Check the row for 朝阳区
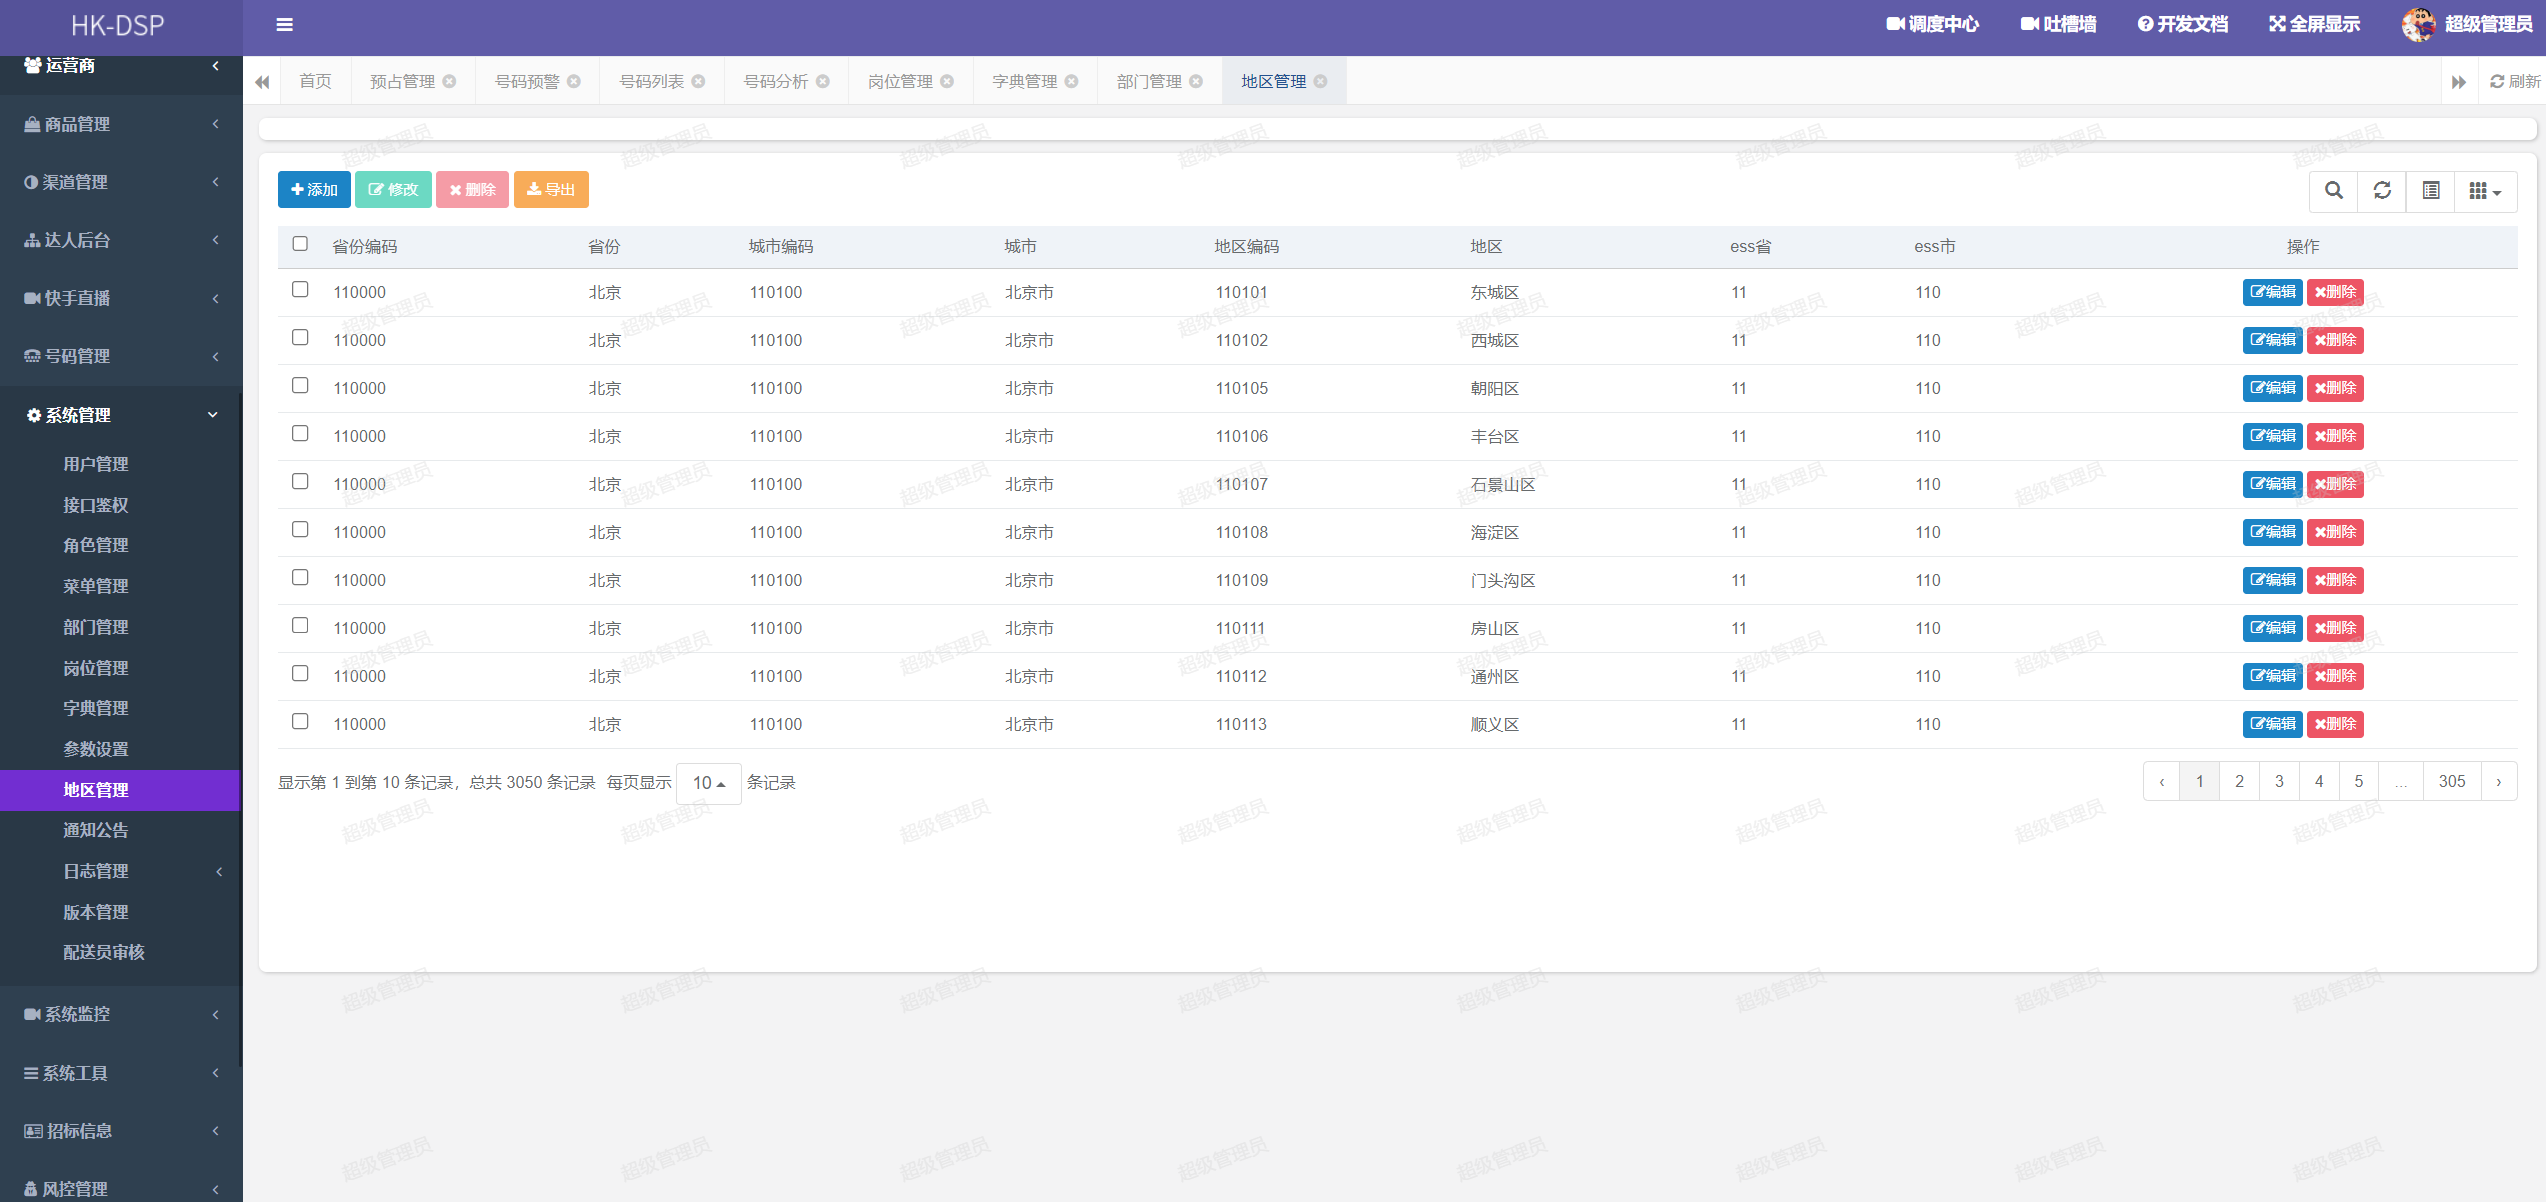2546x1202 pixels. click(x=300, y=386)
